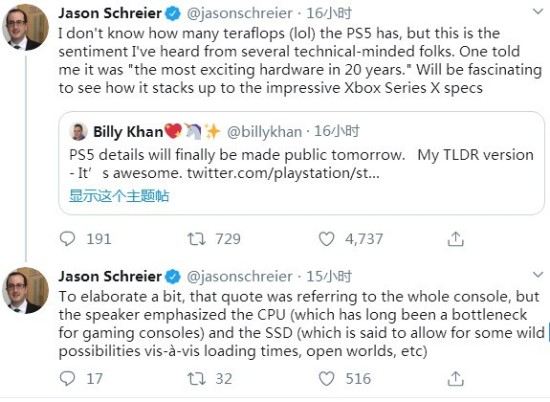This screenshot has height=402, width=550.
Task: Reply to the tweet with 17 replies
Action: click(x=67, y=378)
